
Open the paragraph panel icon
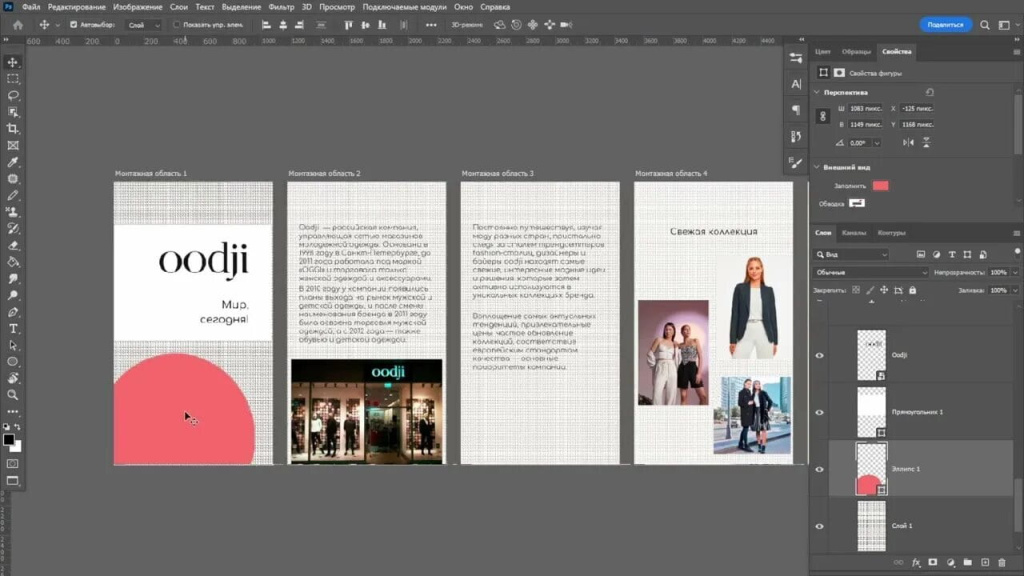(795, 110)
